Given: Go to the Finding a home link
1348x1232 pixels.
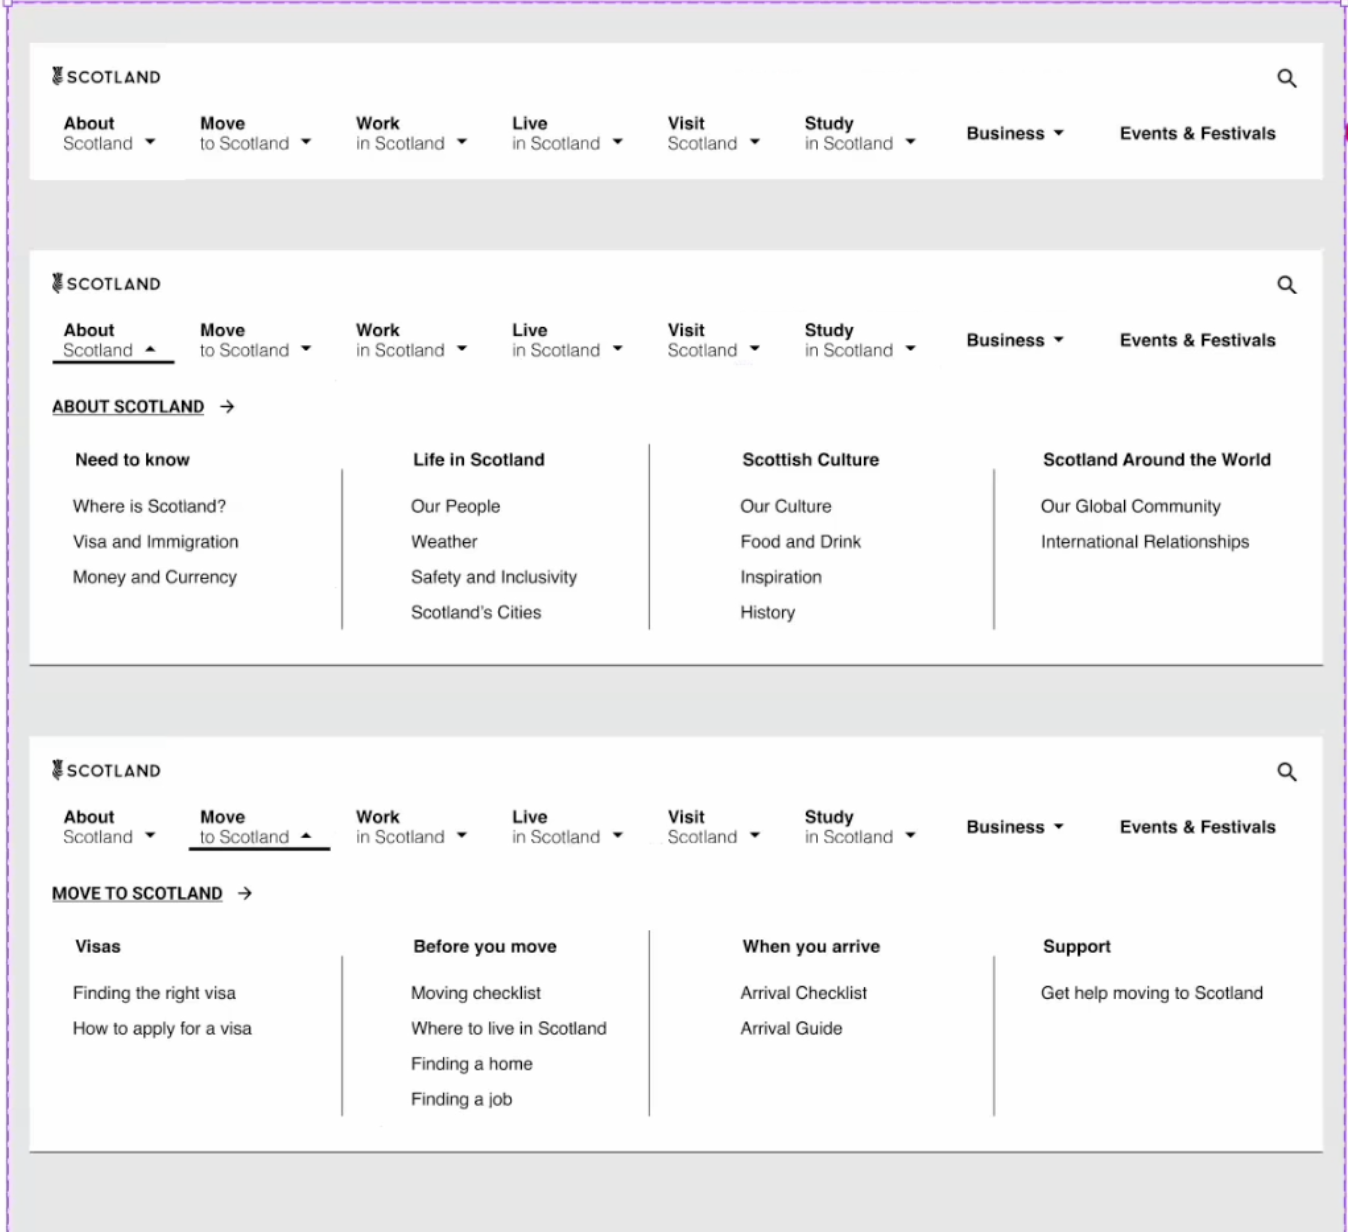Looking at the screenshot, I should [471, 1064].
